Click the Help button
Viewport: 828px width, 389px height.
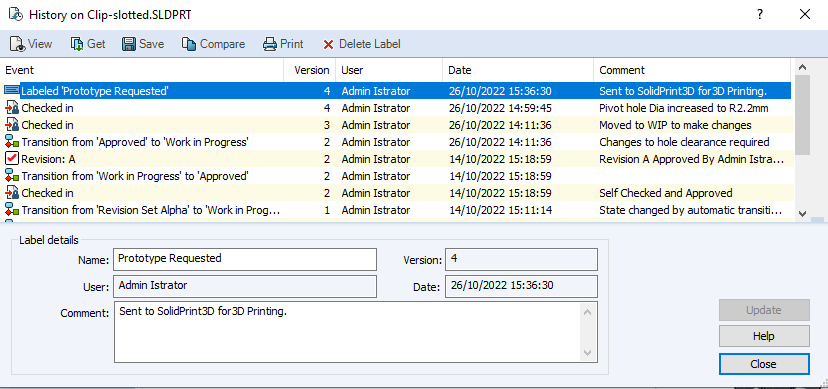tap(764, 336)
